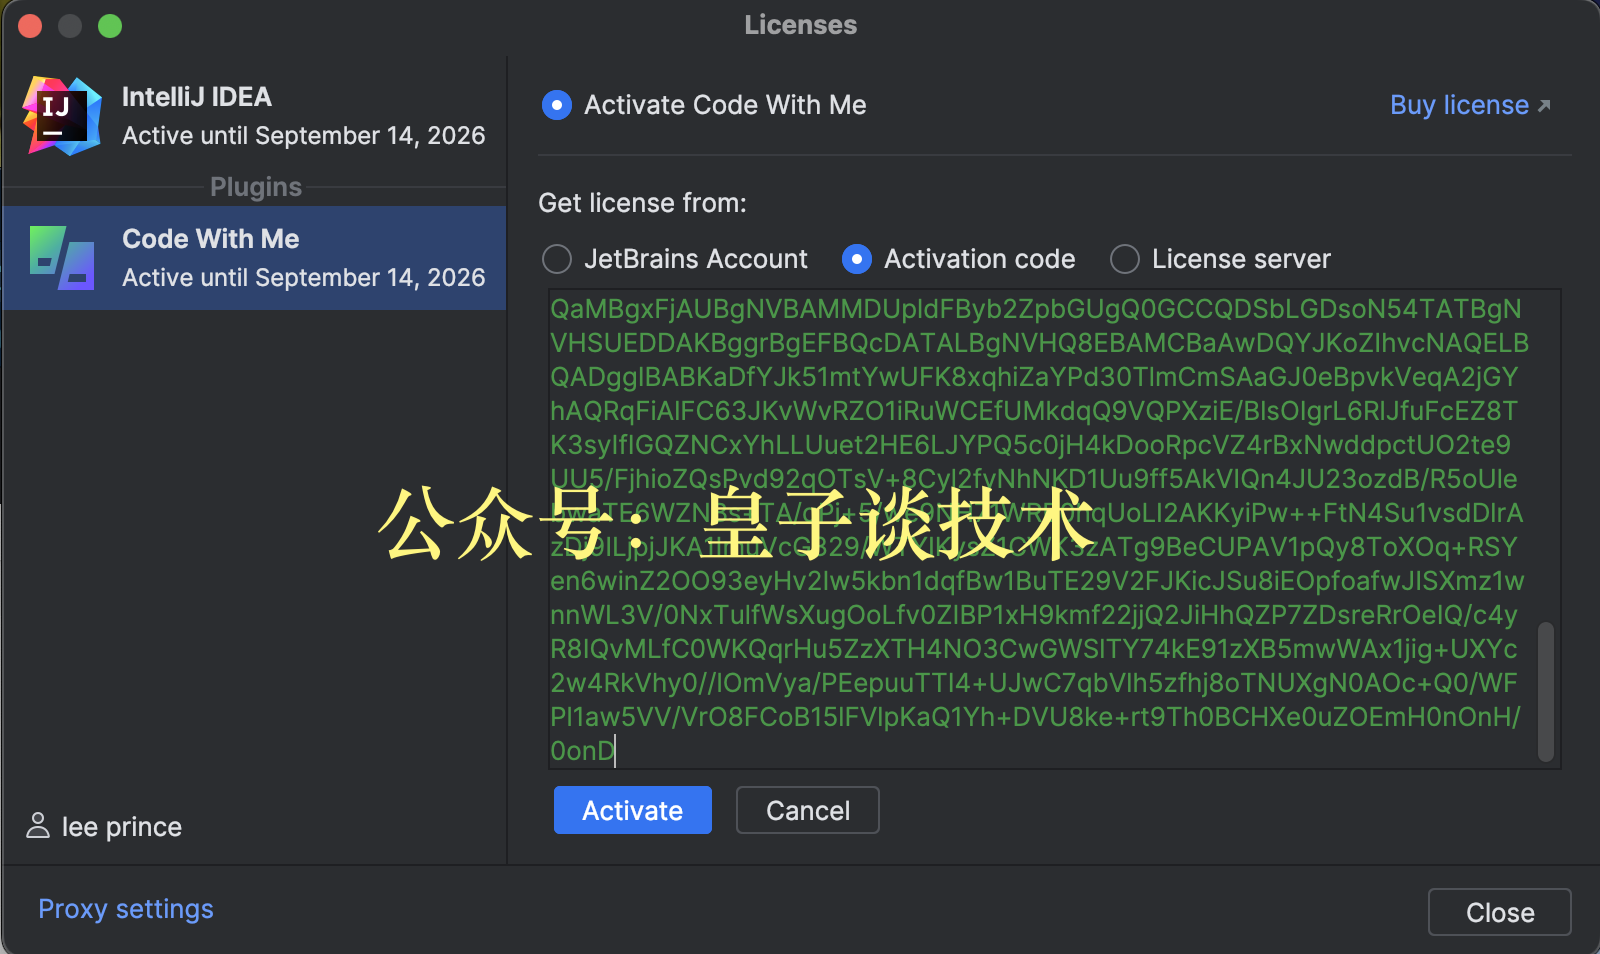
Task: Open the Buy license link
Action: [x=1459, y=105]
